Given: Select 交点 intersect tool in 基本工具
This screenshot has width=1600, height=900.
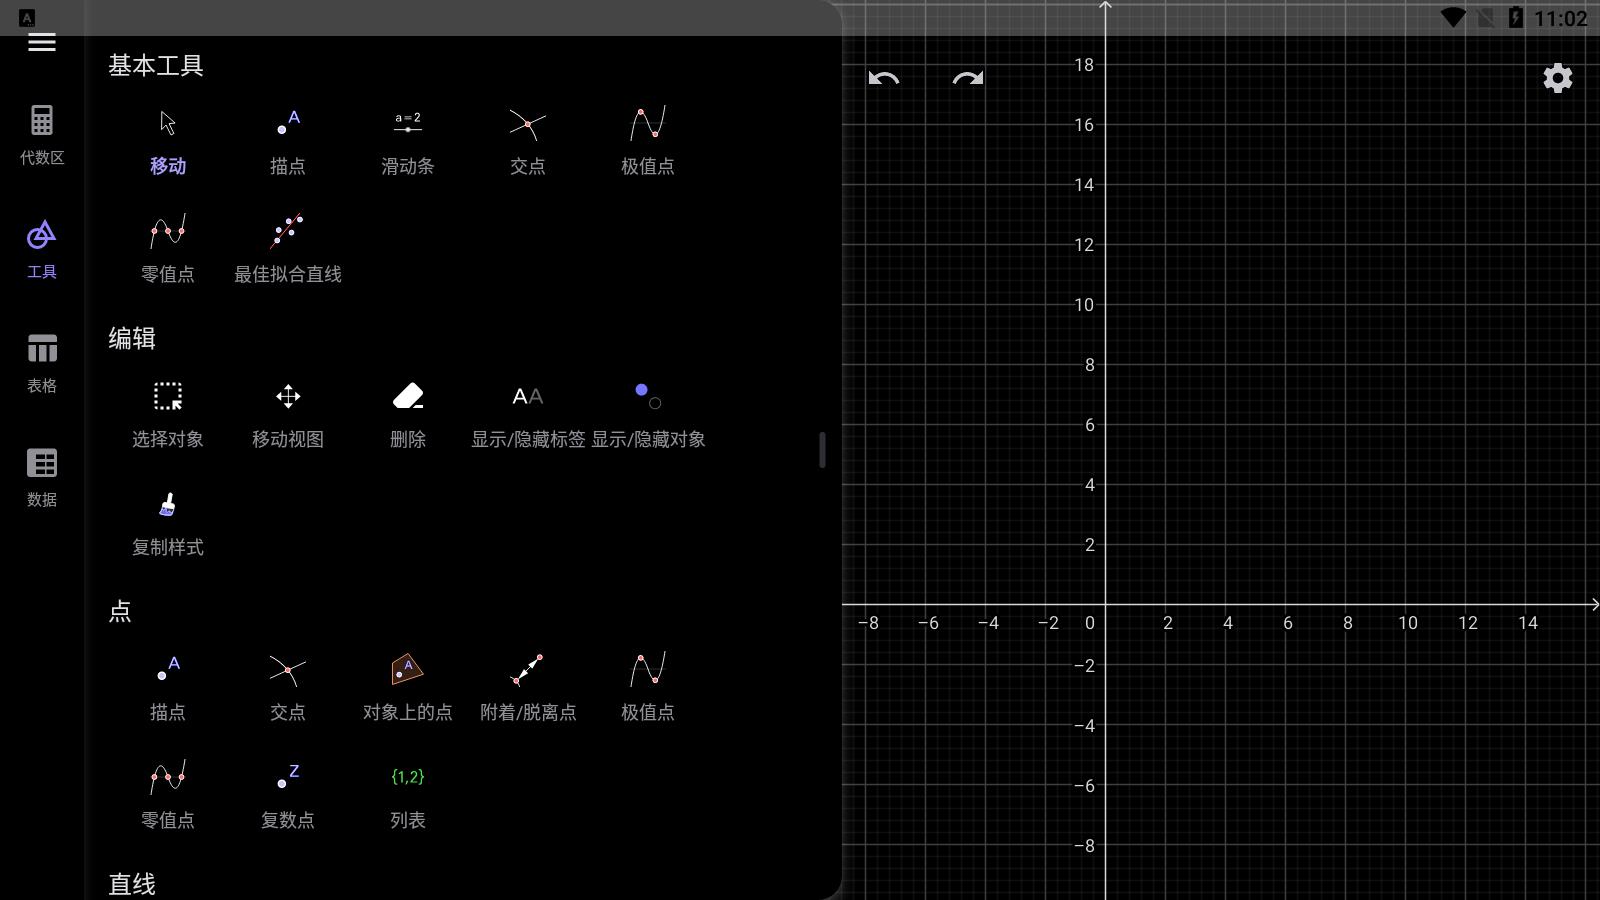Looking at the screenshot, I should (528, 140).
